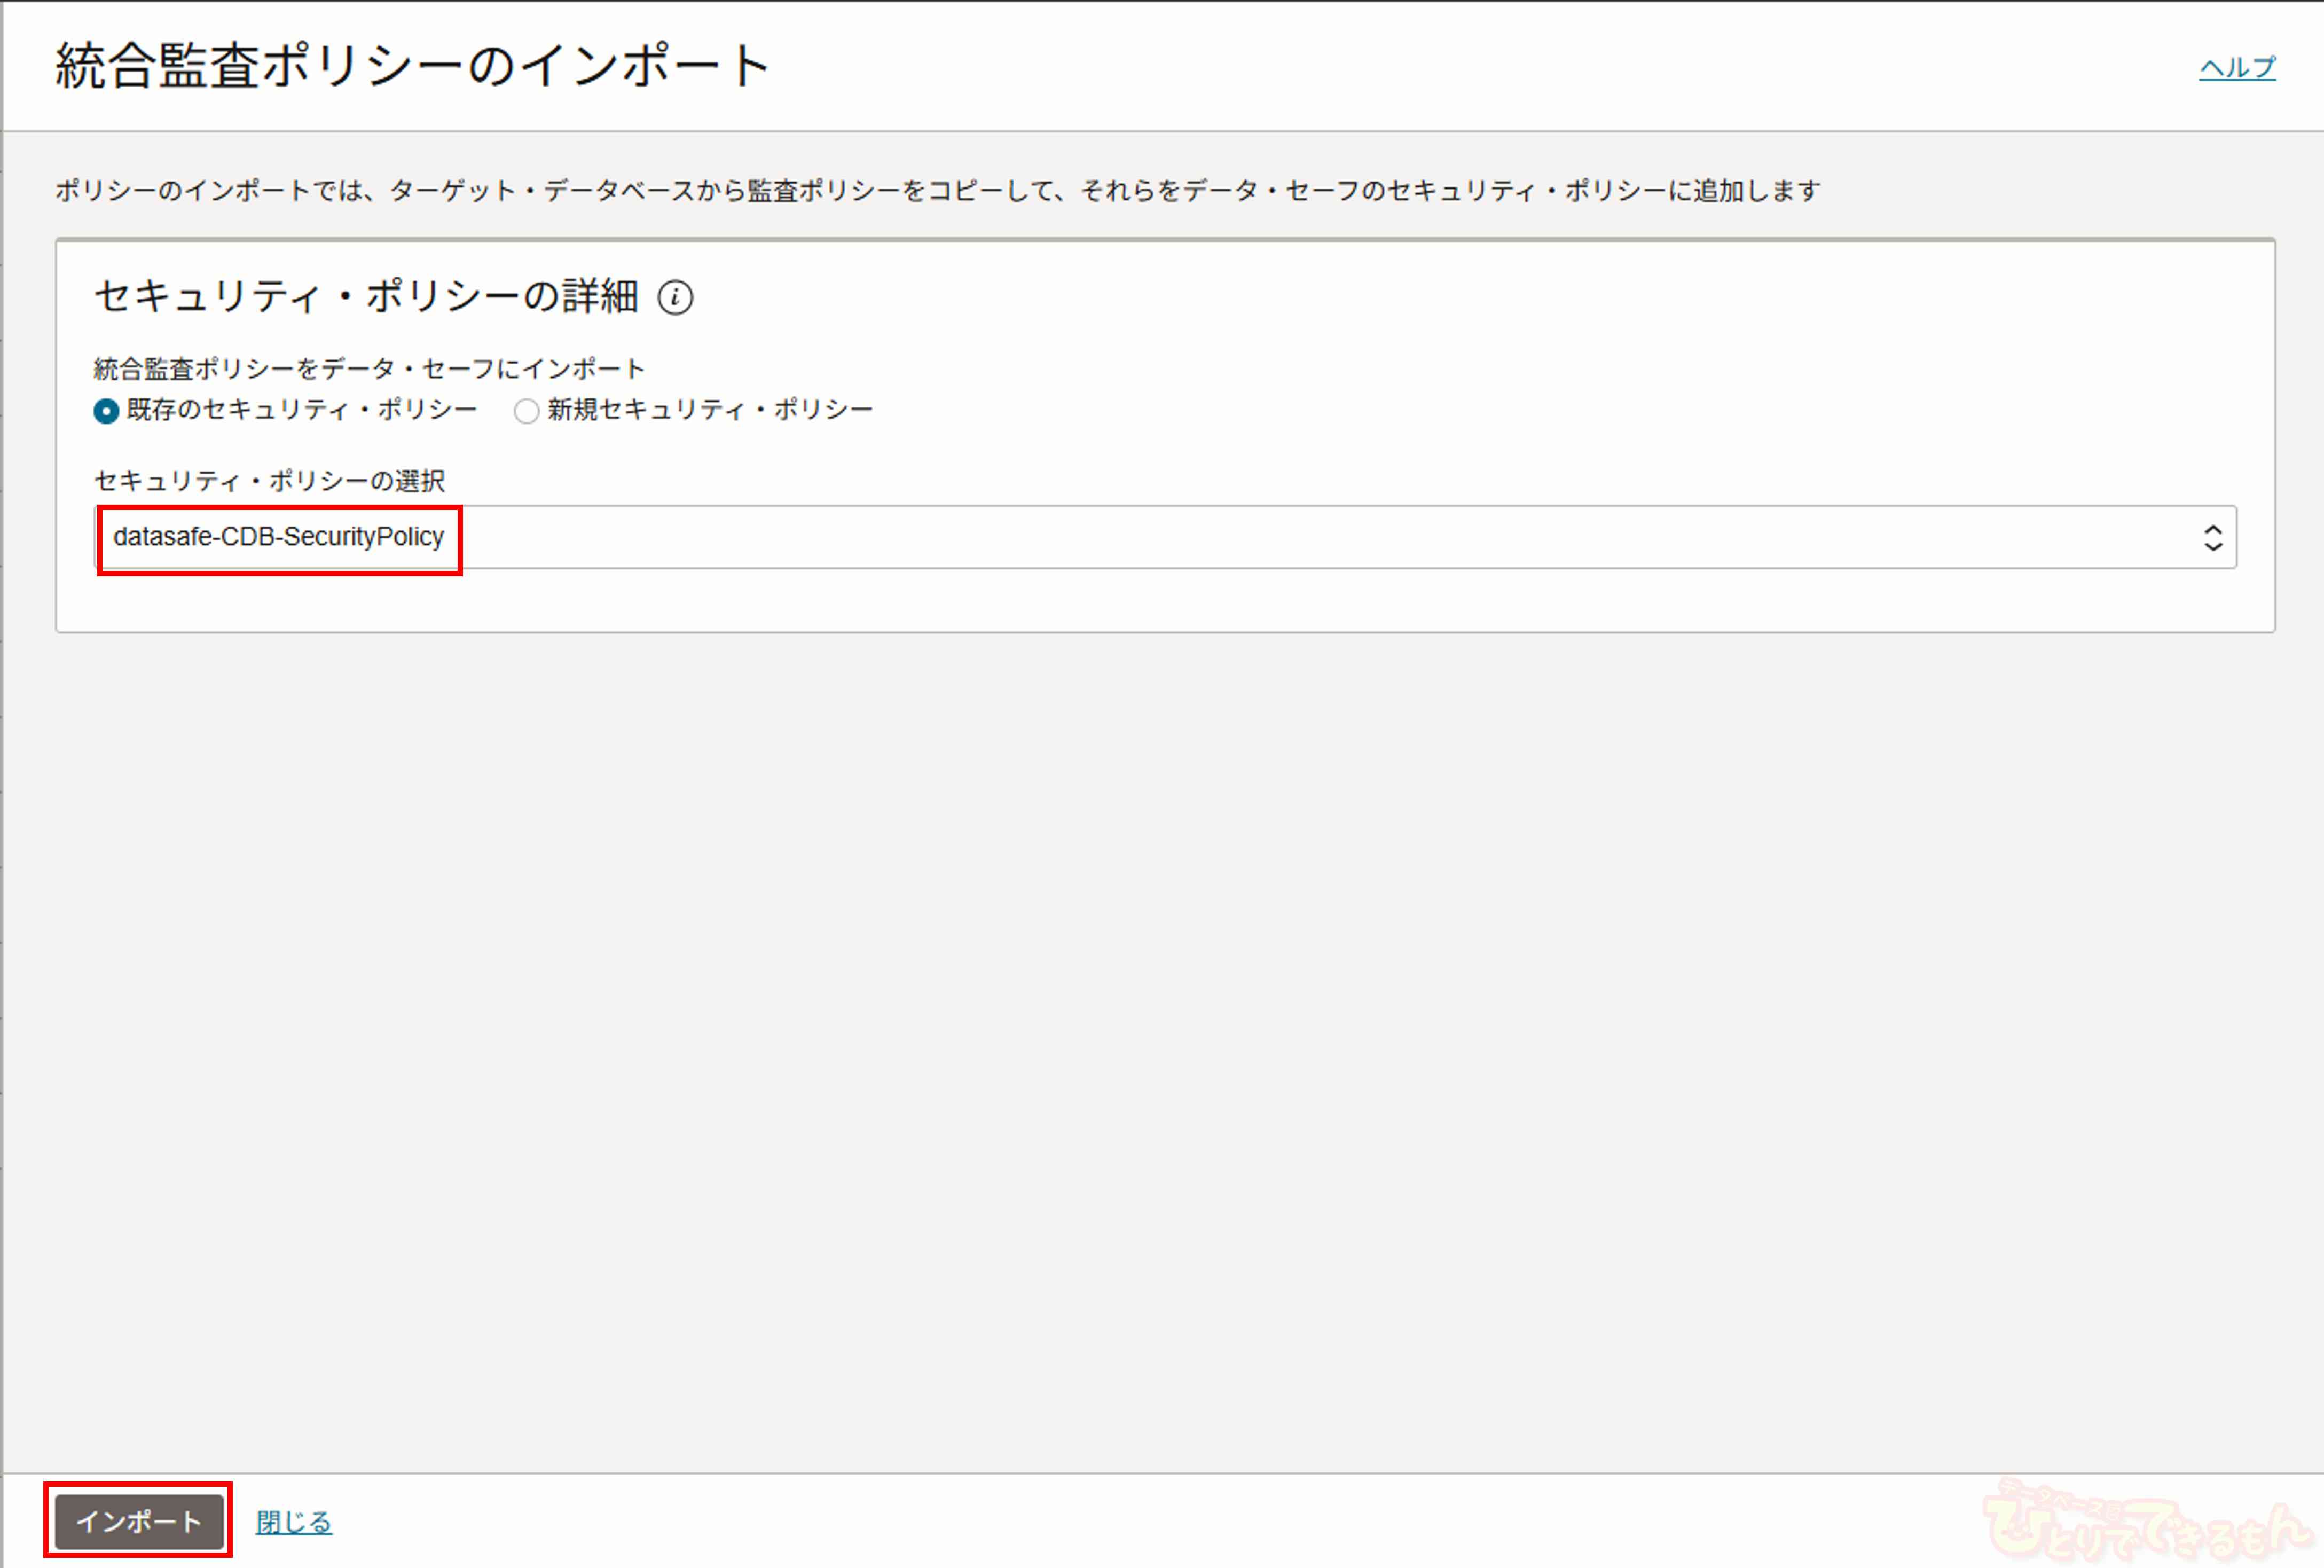The height and width of the screenshot is (1568, 2324).
Task: Click the 新規セキュリティ・ポリシー label text
Action: [710, 410]
